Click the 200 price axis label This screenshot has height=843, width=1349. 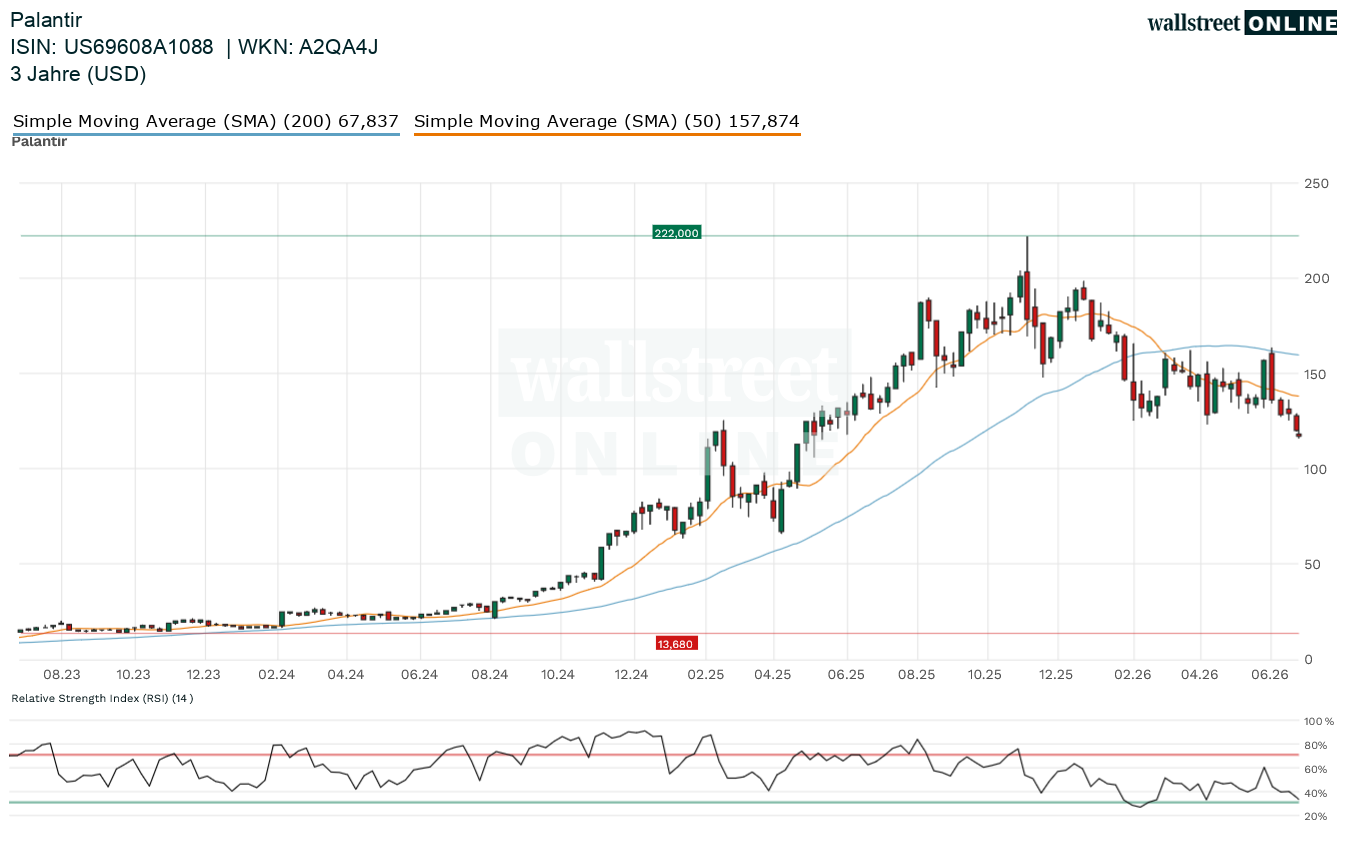coord(1315,278)
